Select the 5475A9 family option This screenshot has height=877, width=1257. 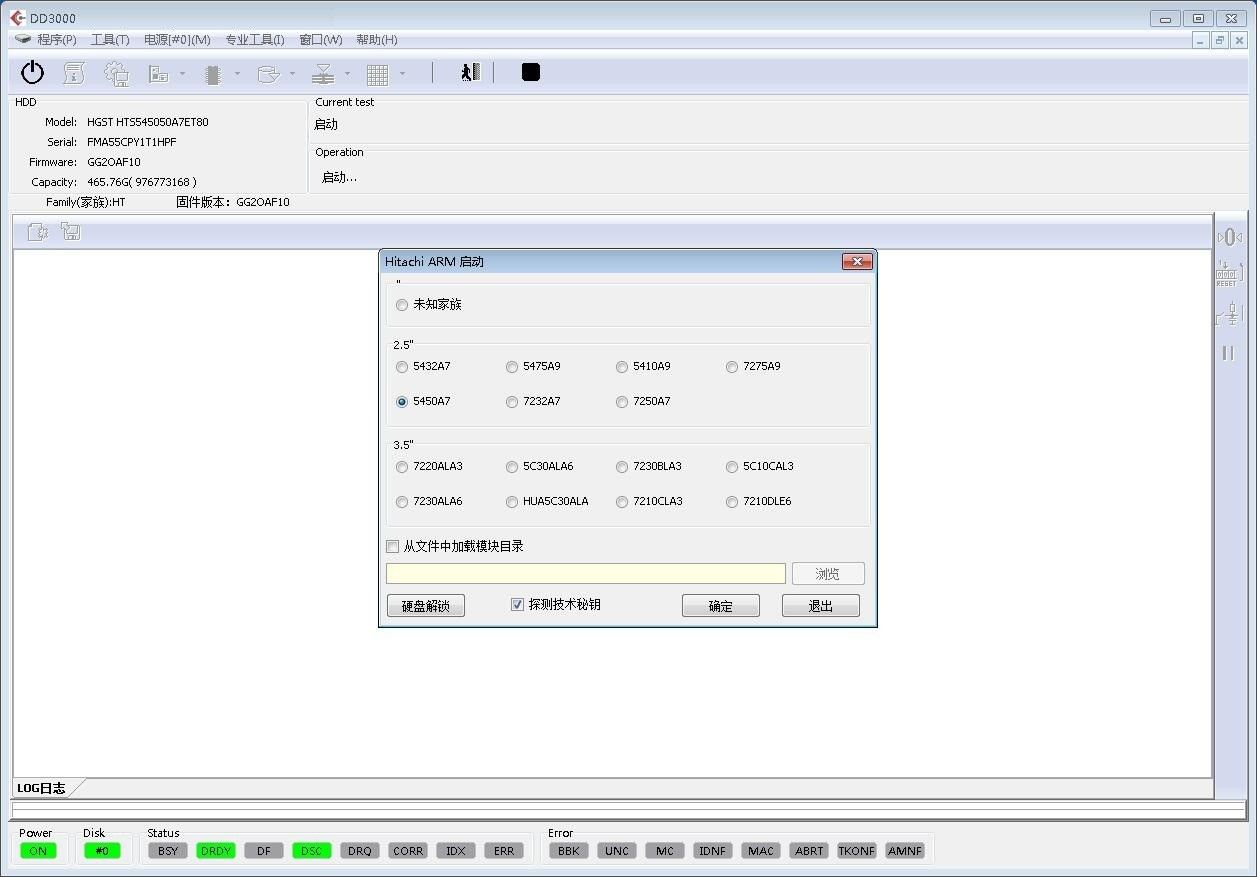[512, 367]
